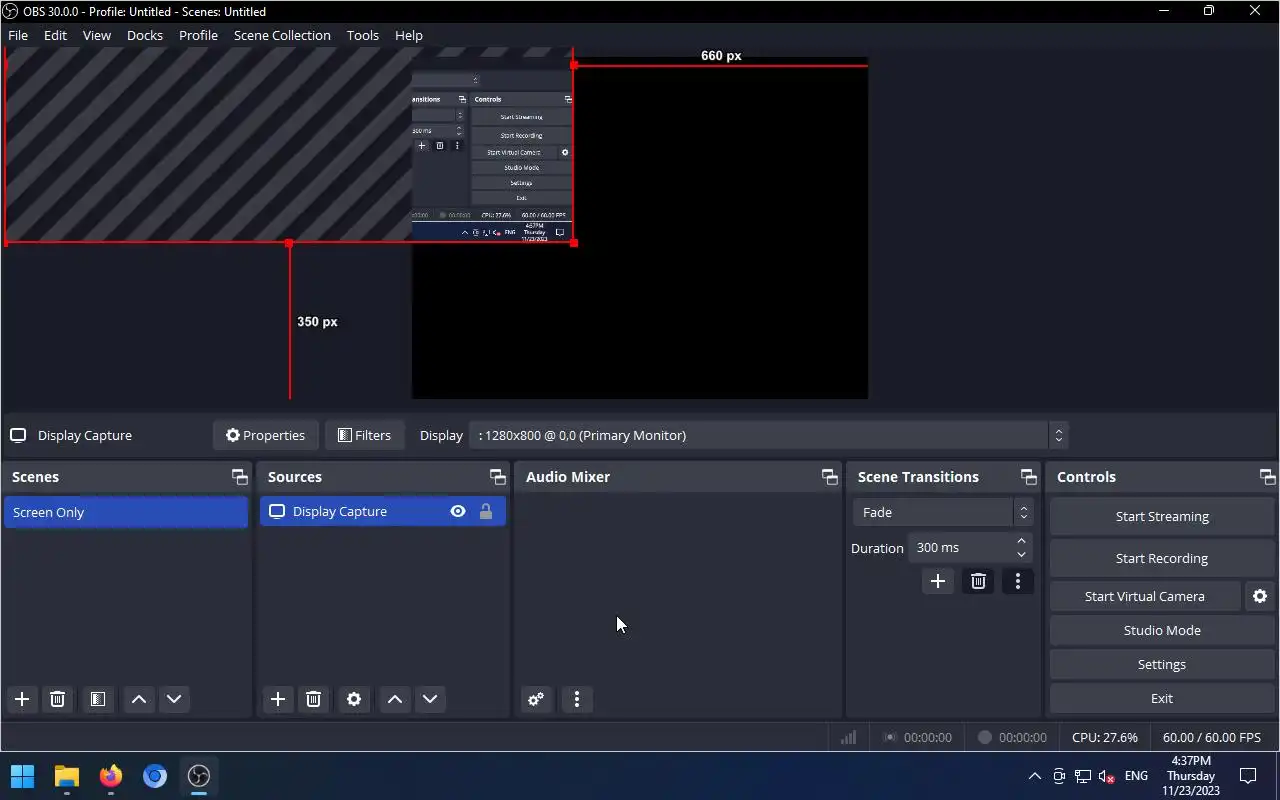This screenshot has width=1280, height=800.
Task: Move scene up arrow in Scenes panel
Action: (x=139, y=699)
